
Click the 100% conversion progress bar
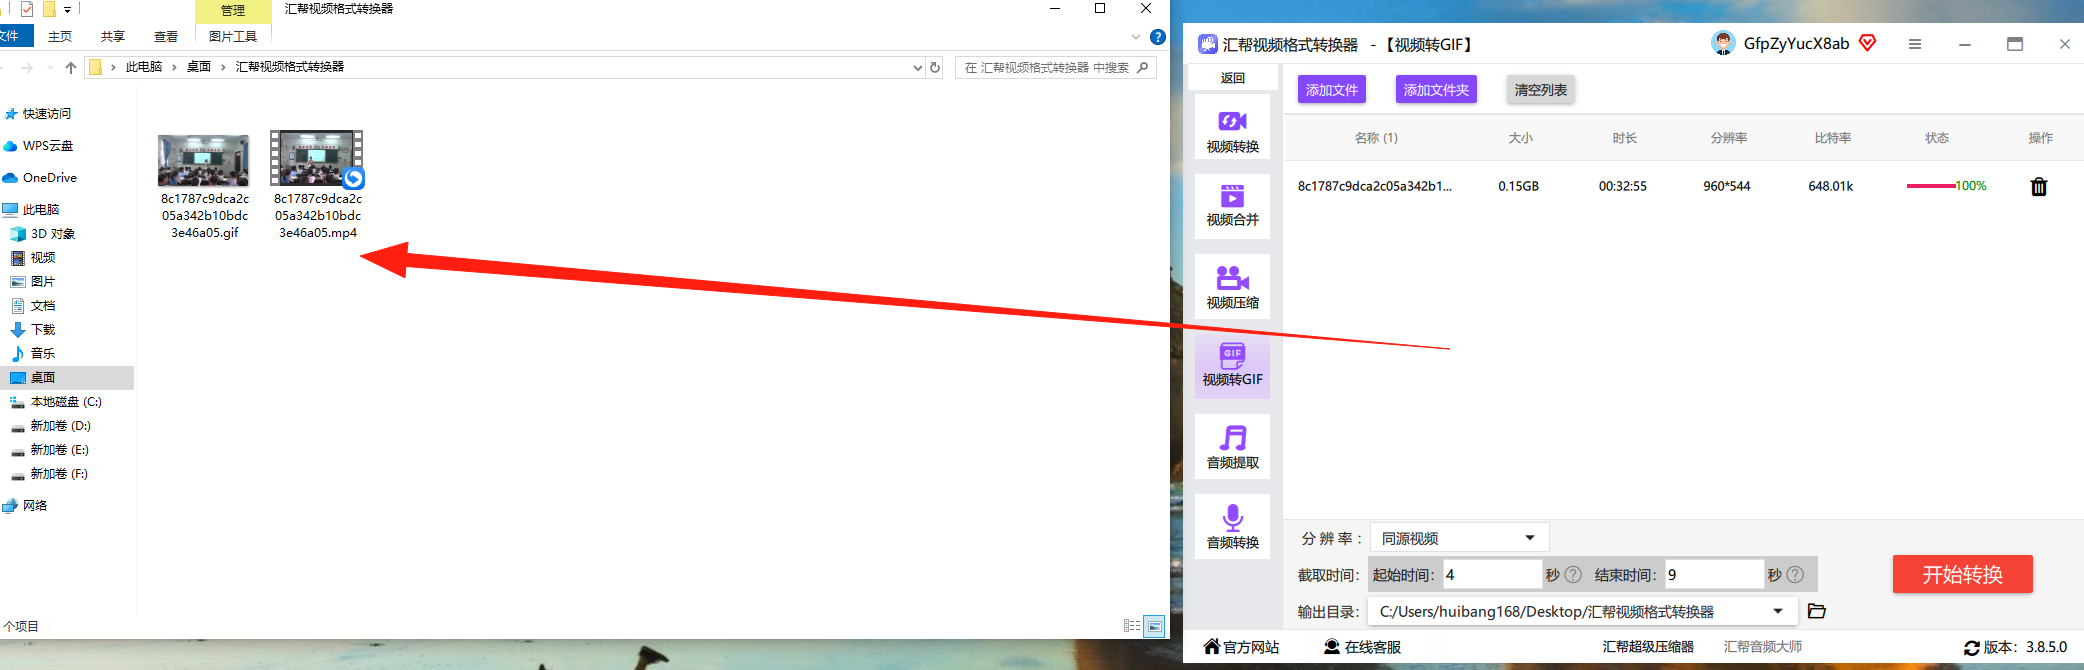point(1946,186)
